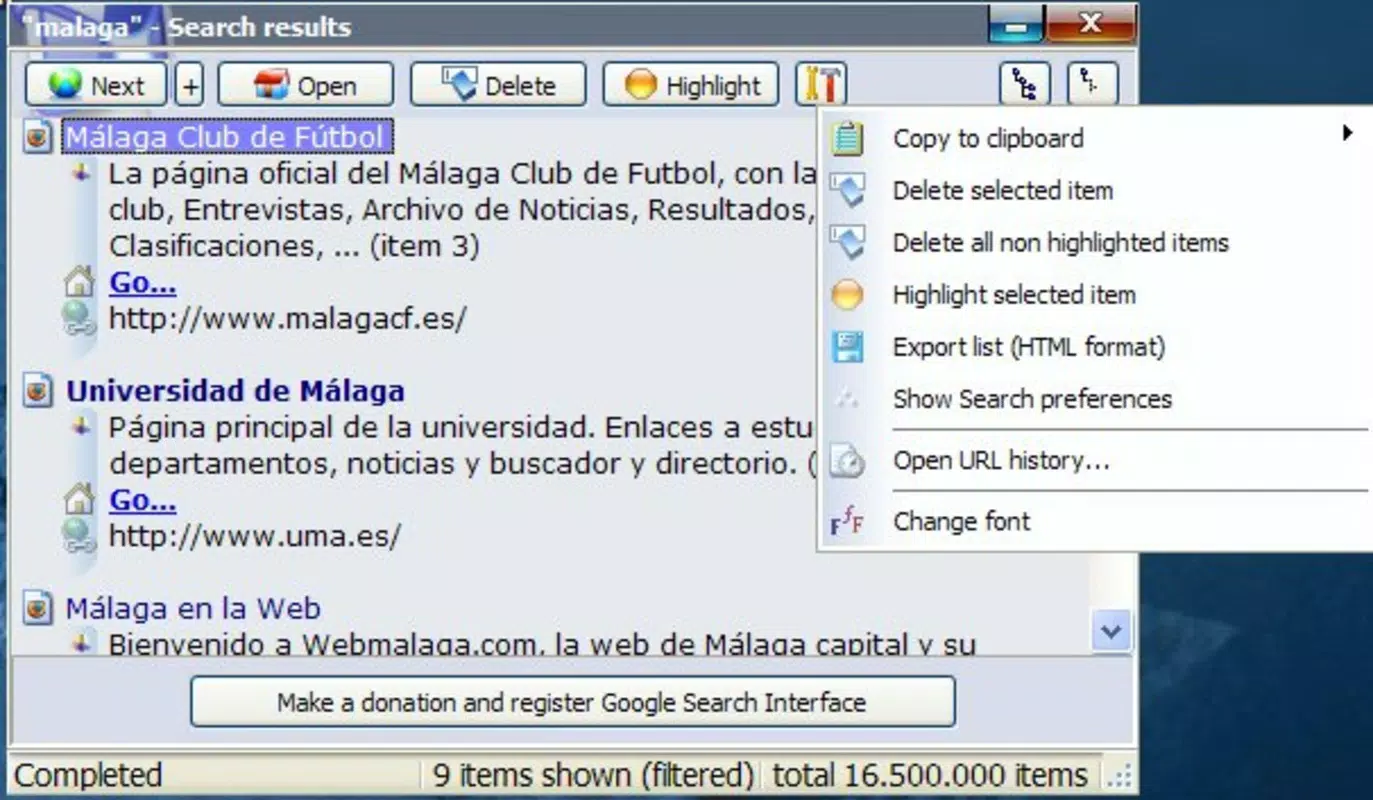Click the globe icon on Next button

[65, 85]
